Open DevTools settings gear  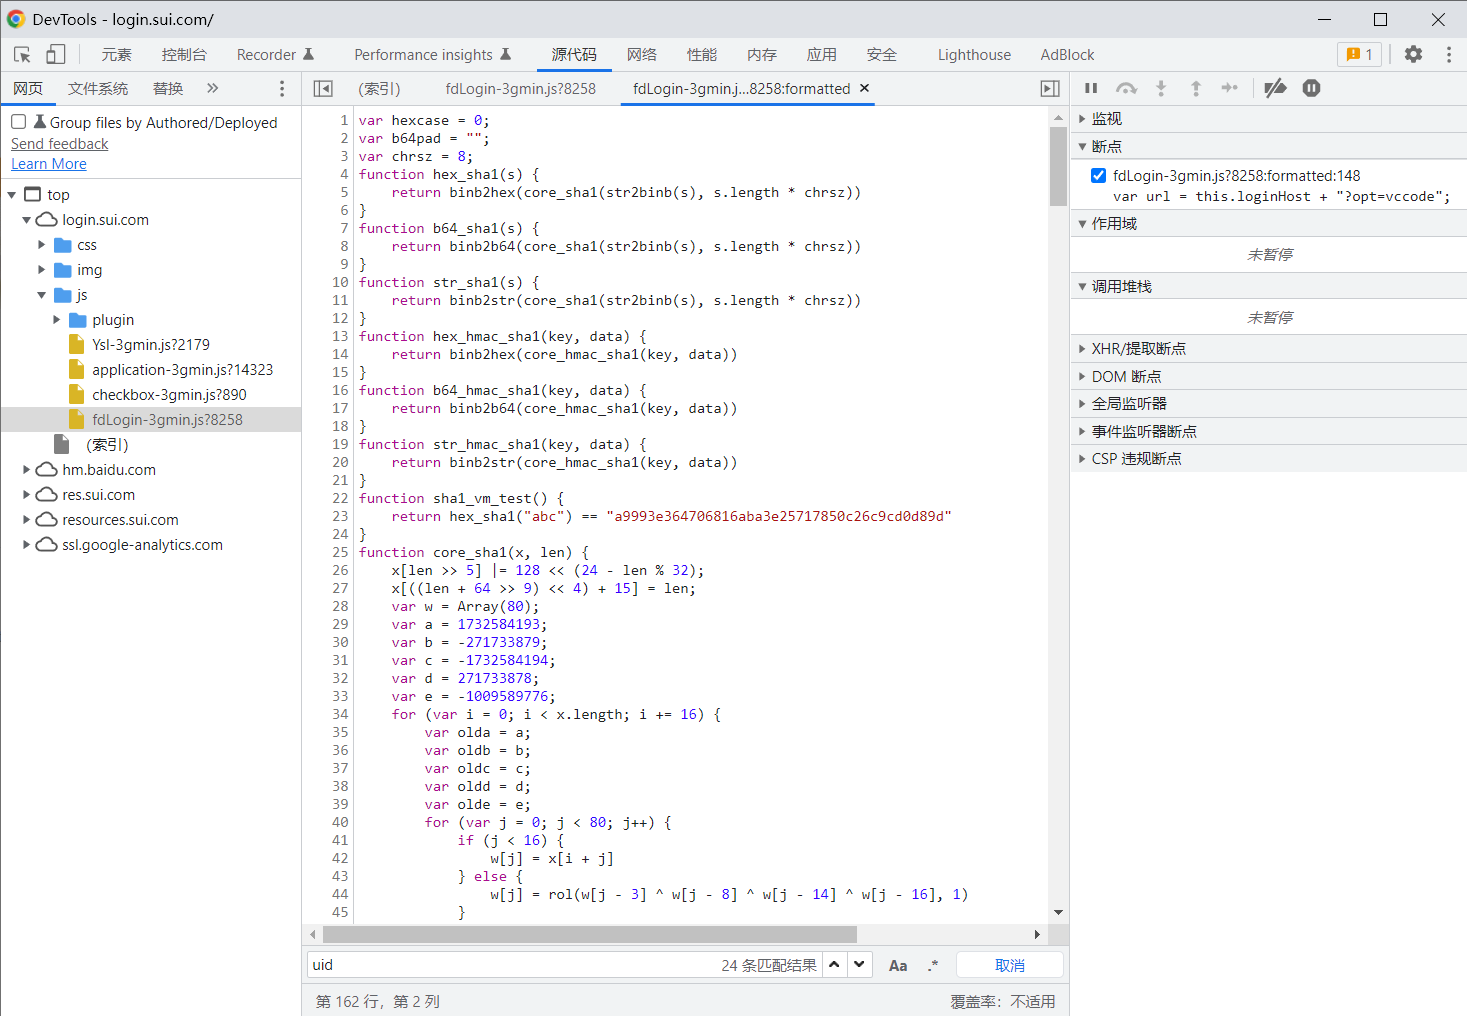pyautogui.click(x=1413, y=55)
